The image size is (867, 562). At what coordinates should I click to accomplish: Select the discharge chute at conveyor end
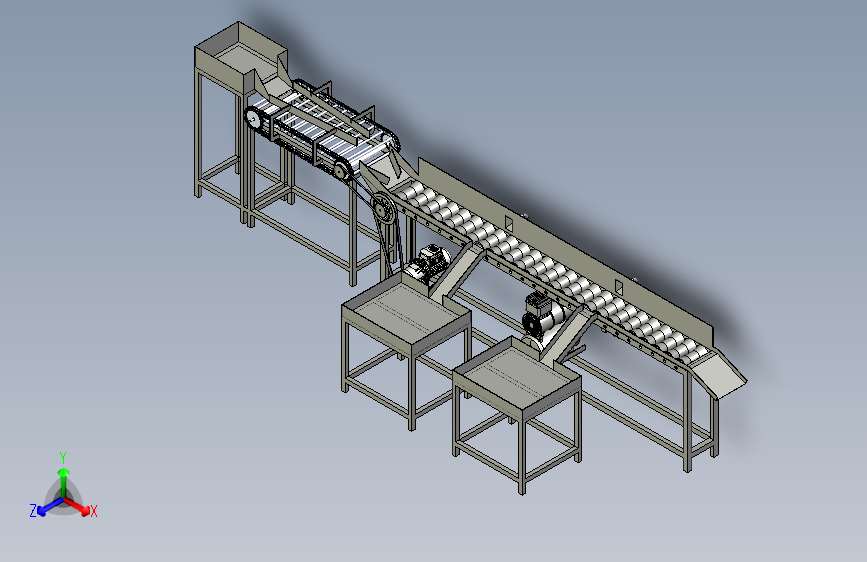click(x=720, y=373)
